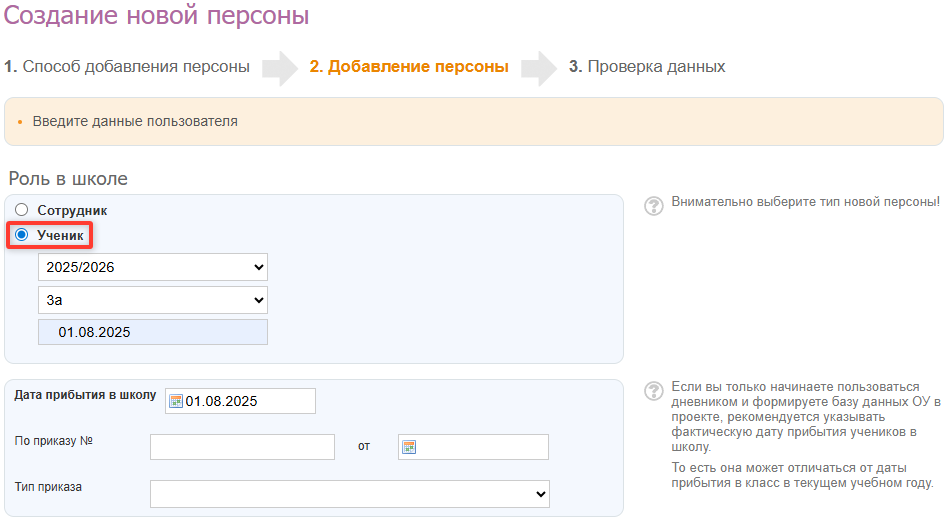Image resolution: width=951 pixels, height=519 pixels.
Task: Click help icon next to arrival date explanation
Action: coord(654,391)
